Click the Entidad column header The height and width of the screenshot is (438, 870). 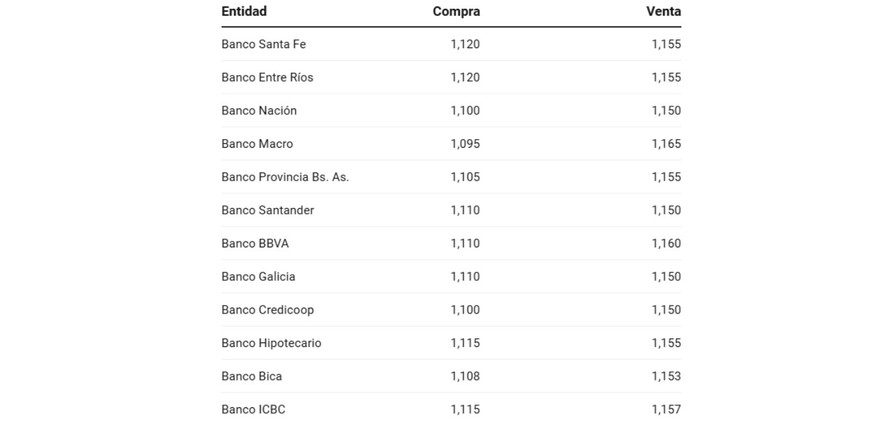click(244, 12)
